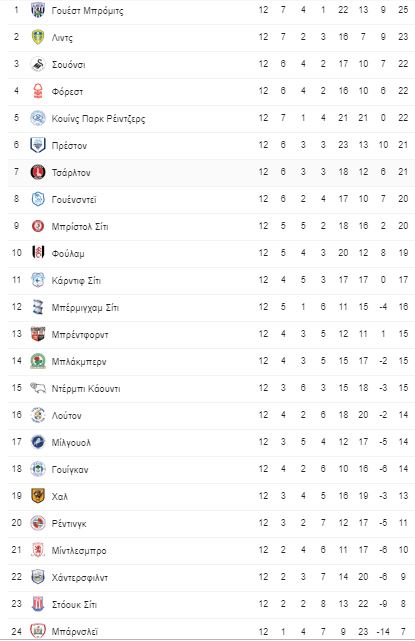Select the Γουένσντεϊ row in standings
Screen dimensions: 415x641
pos(211,199)
